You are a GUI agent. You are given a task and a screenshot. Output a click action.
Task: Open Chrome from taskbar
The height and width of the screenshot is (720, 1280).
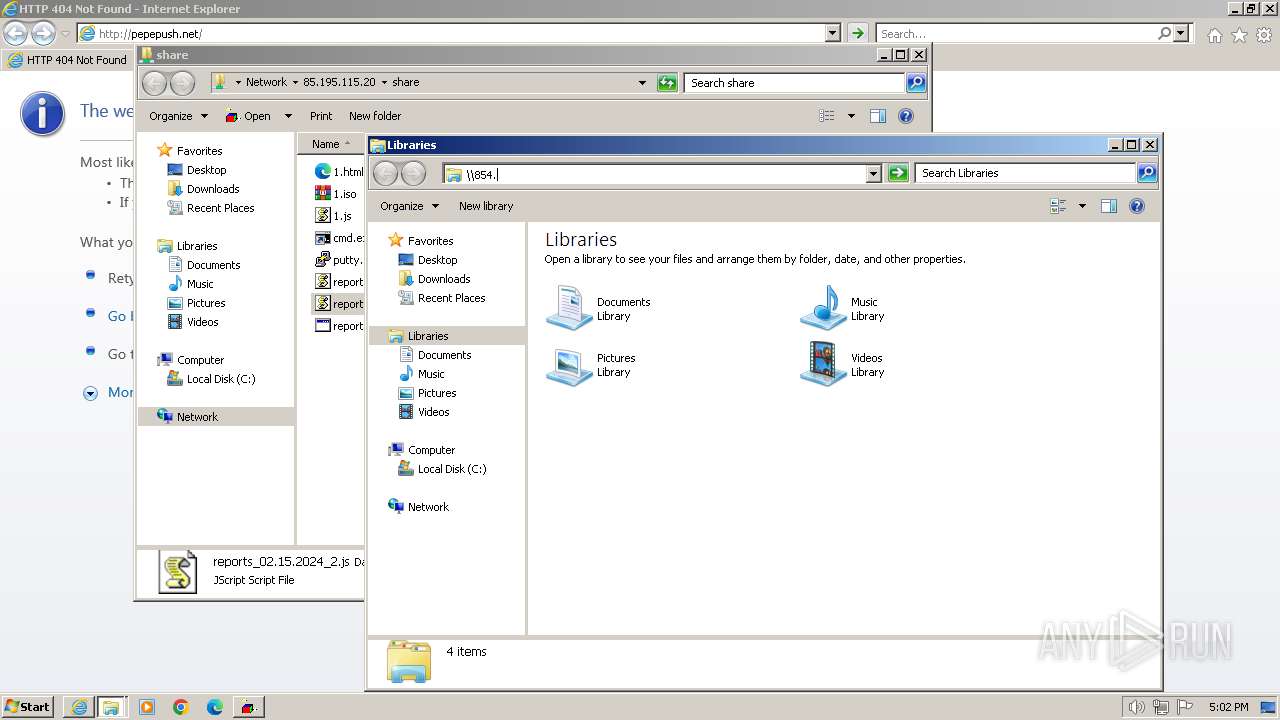click(181, 707)
